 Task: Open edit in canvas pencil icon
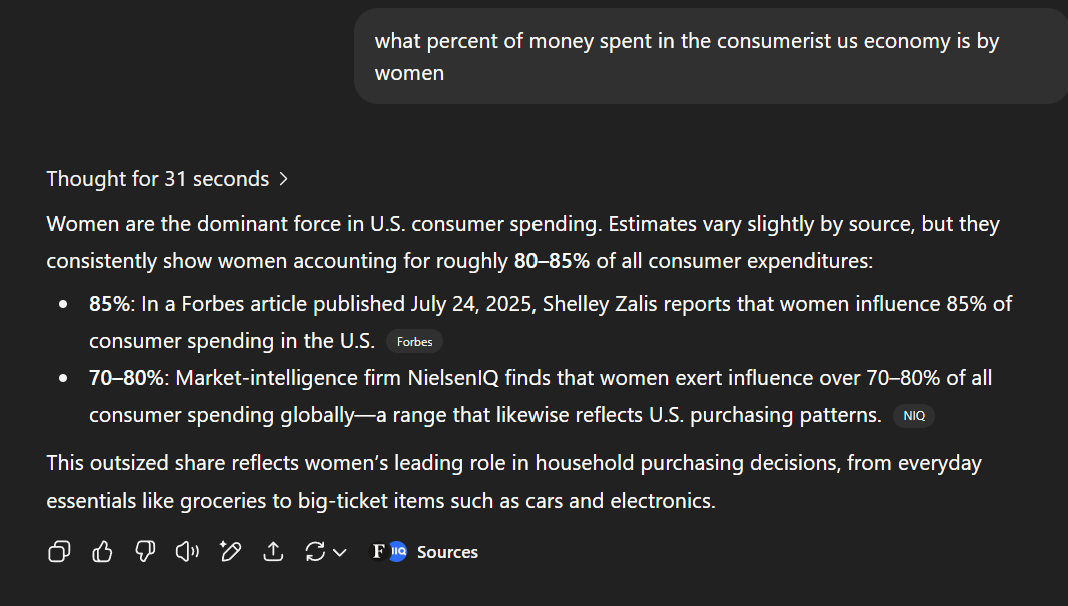(230, 552)
